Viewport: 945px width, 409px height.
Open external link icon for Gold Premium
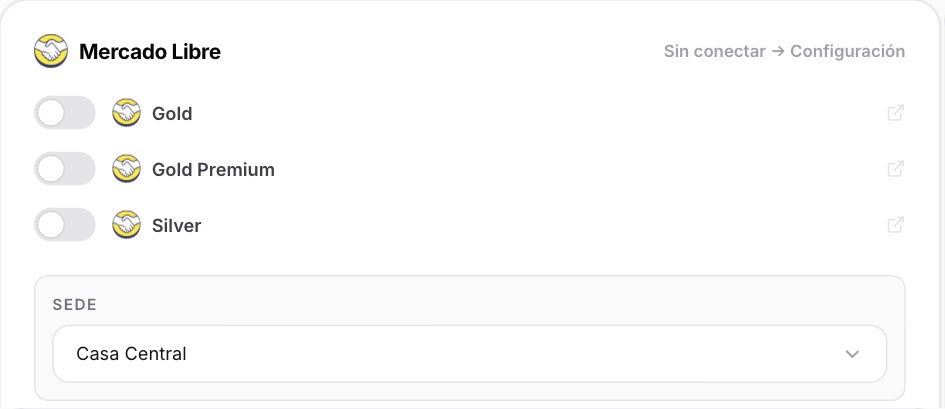click(896, 169)
